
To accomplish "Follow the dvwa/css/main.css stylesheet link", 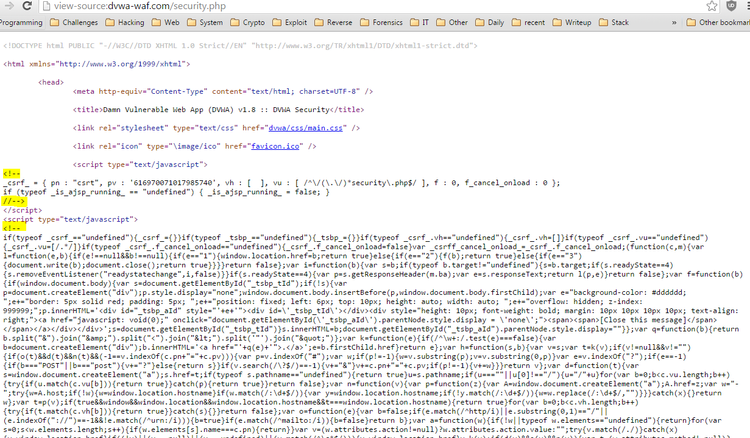I will point(306,128).
